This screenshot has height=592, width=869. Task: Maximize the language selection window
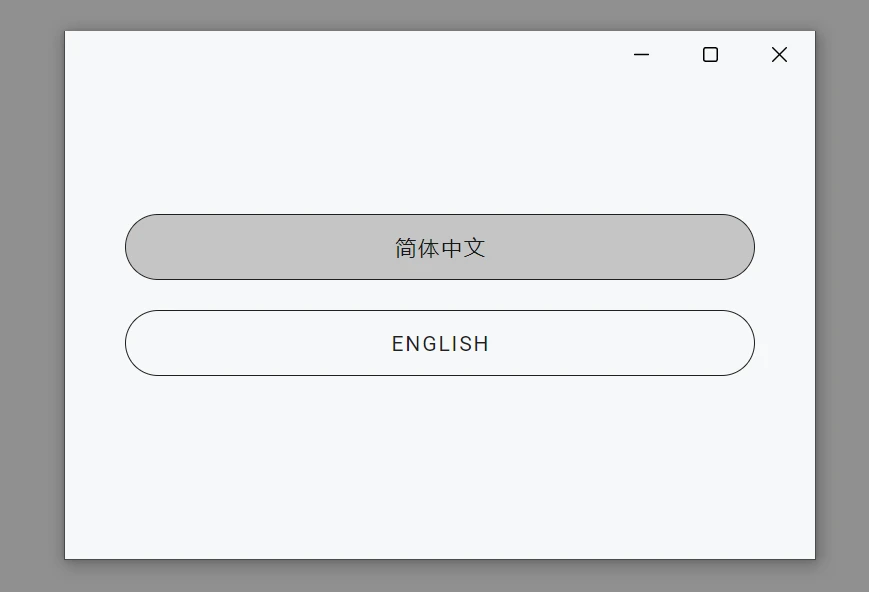pos(710,54)
